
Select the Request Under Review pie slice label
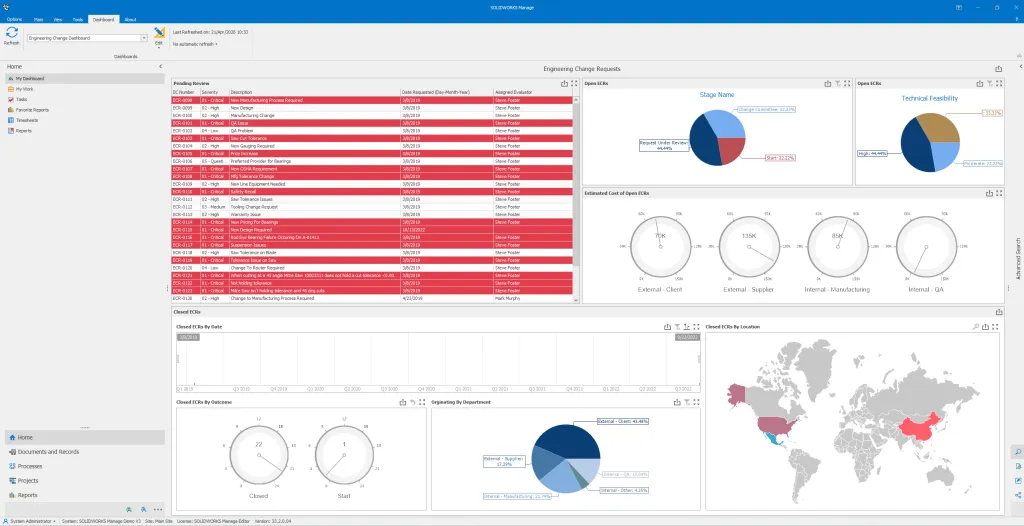click(x=664, y=145)
